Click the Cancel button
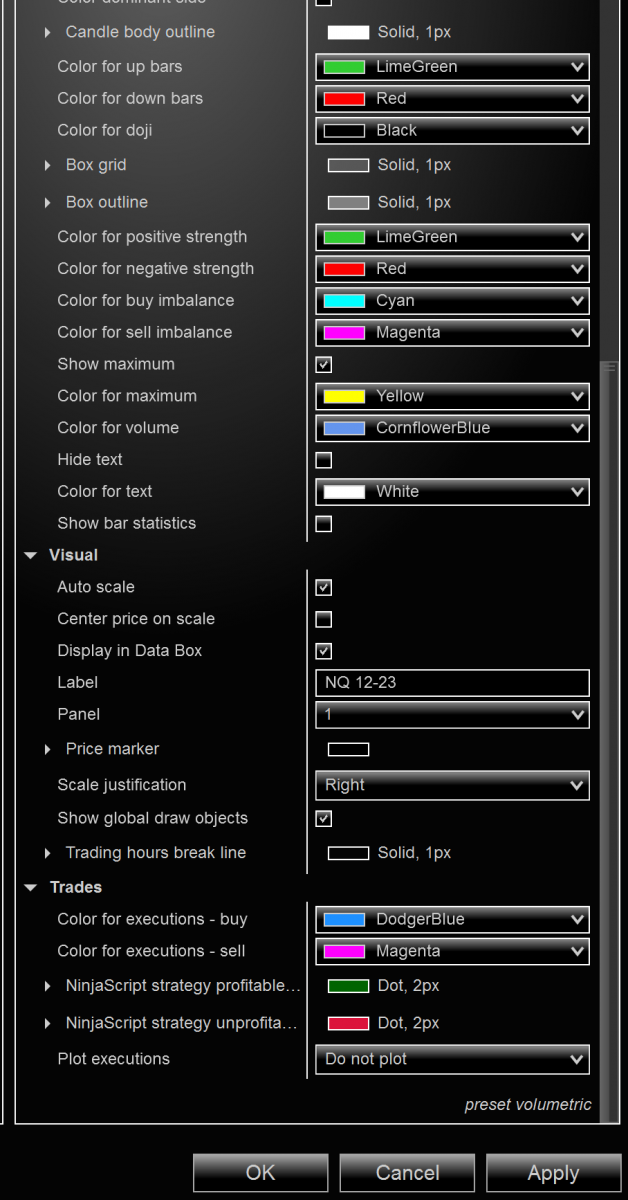 point(407,1173)
